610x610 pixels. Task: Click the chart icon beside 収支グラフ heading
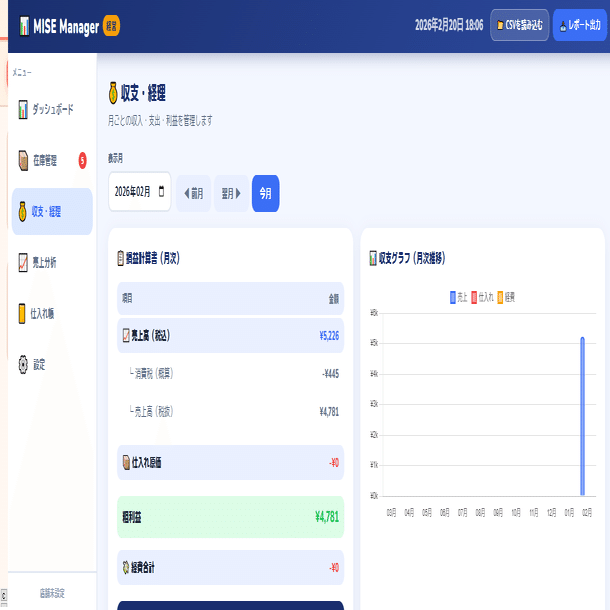[x=373, y=258]
